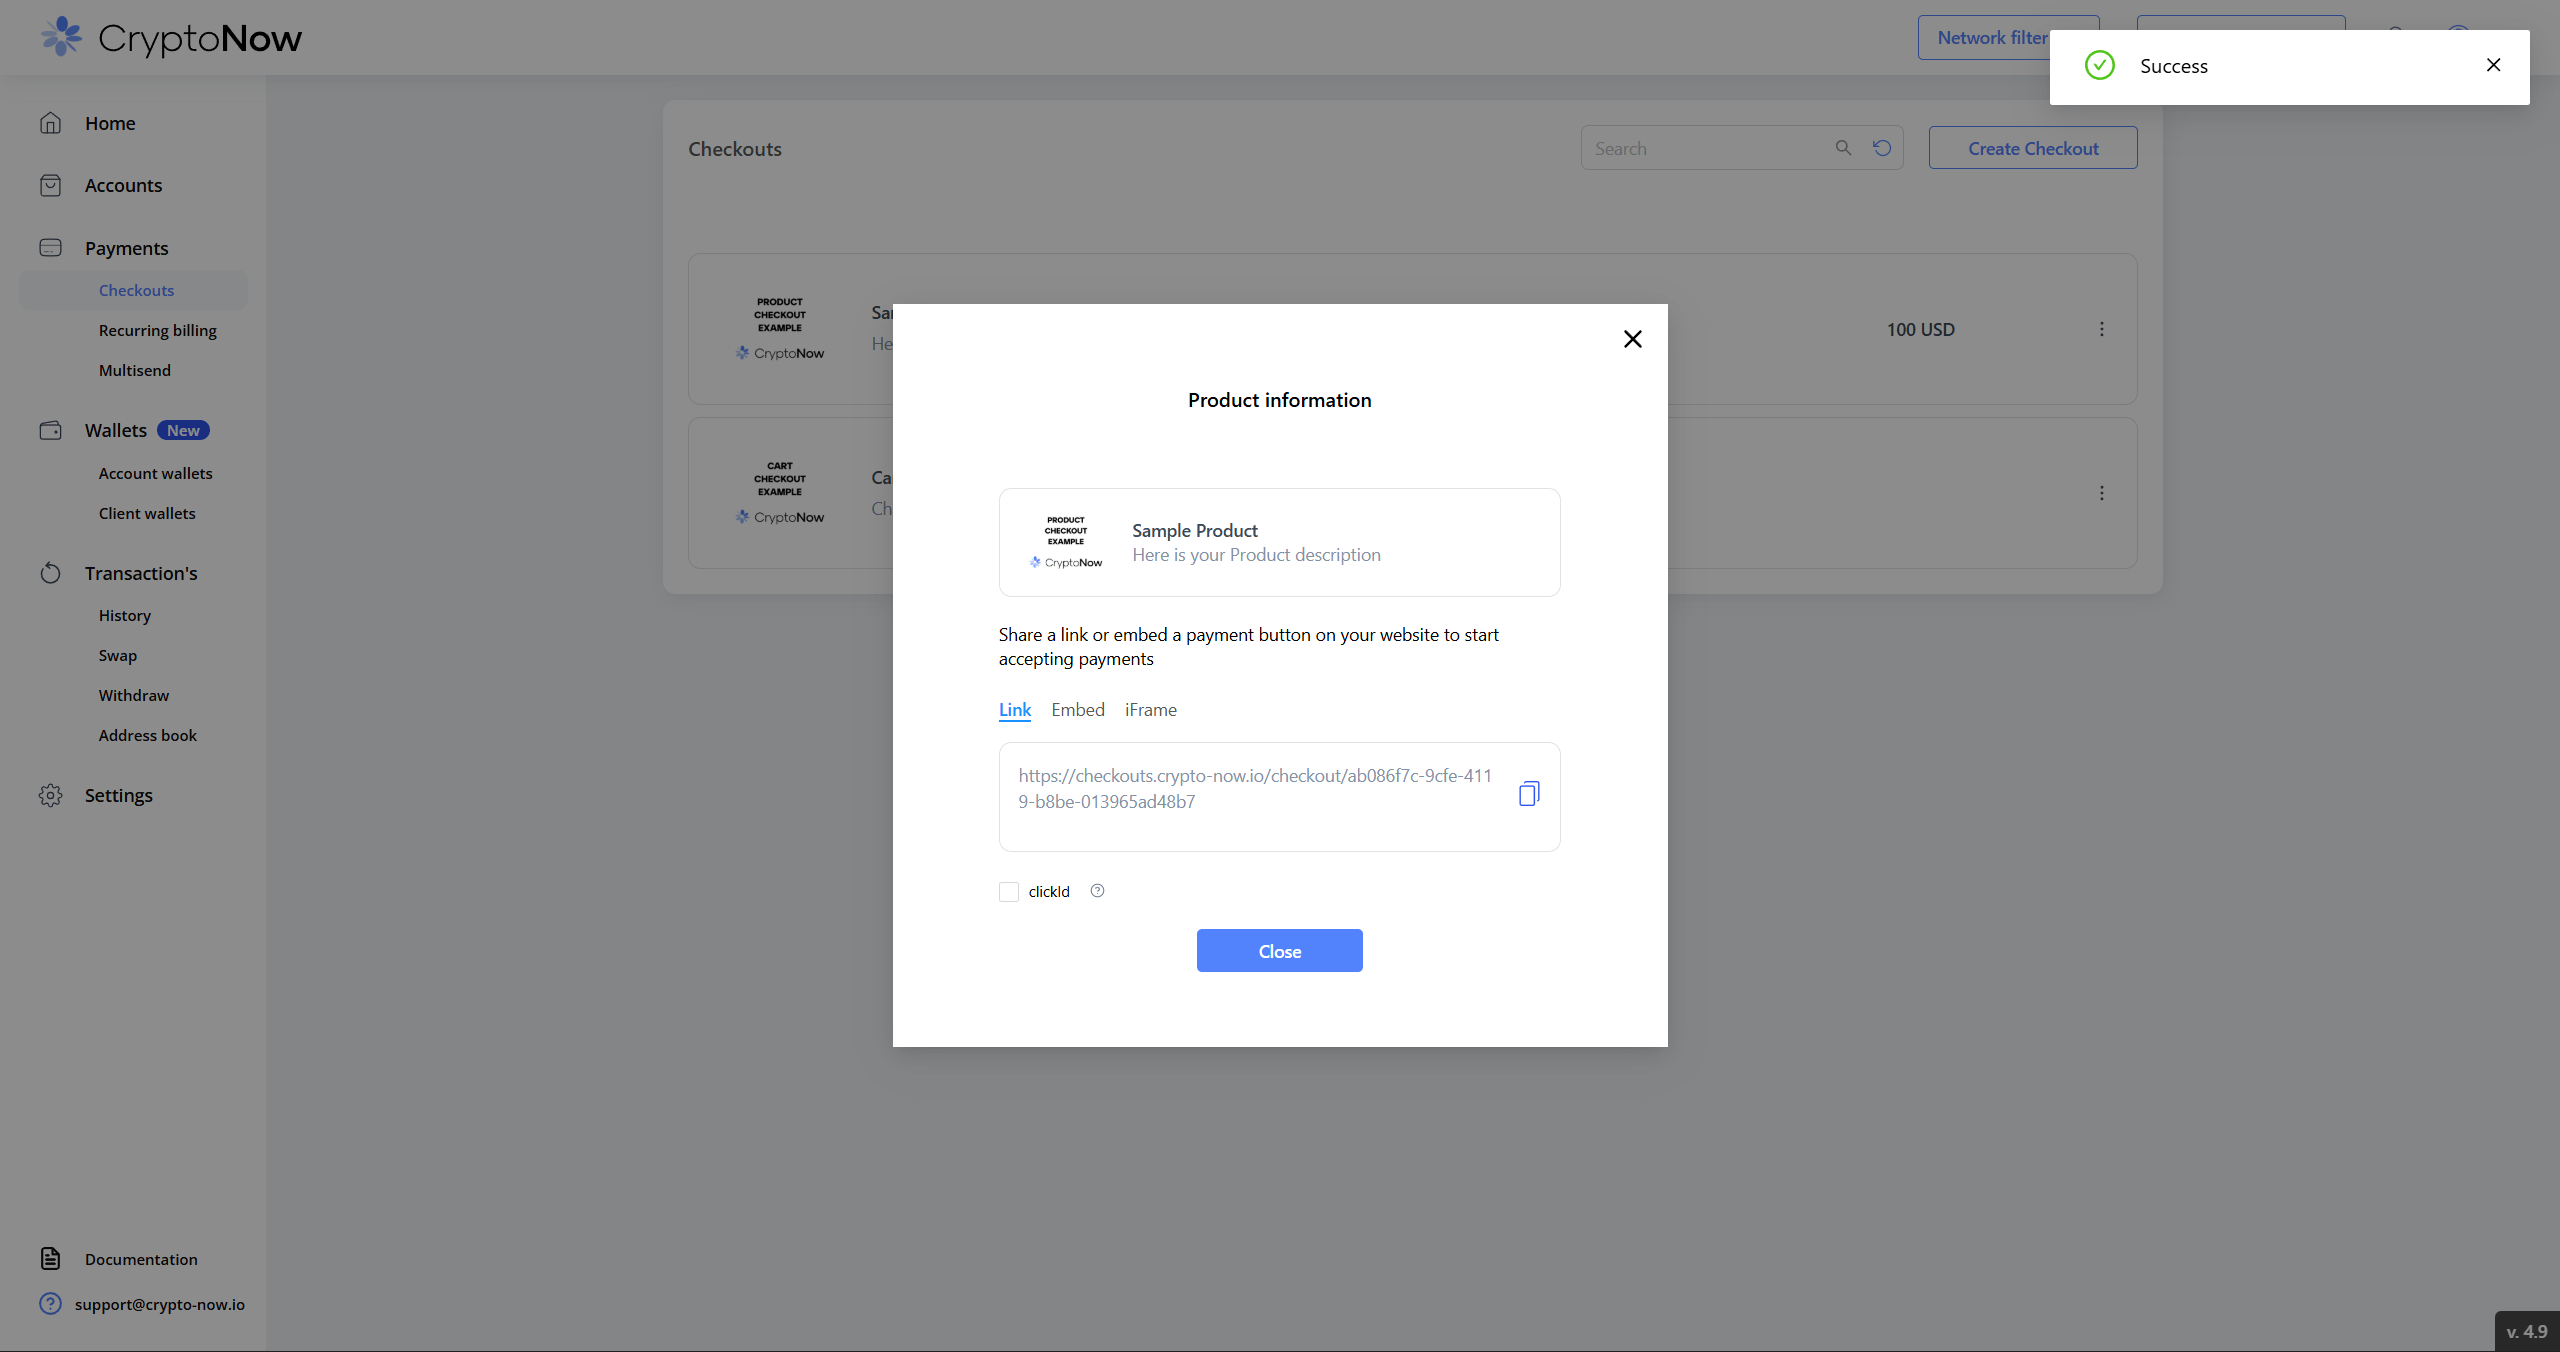
Task: Click the Sample Product title in dialog
Action: tap(1195, 530)
